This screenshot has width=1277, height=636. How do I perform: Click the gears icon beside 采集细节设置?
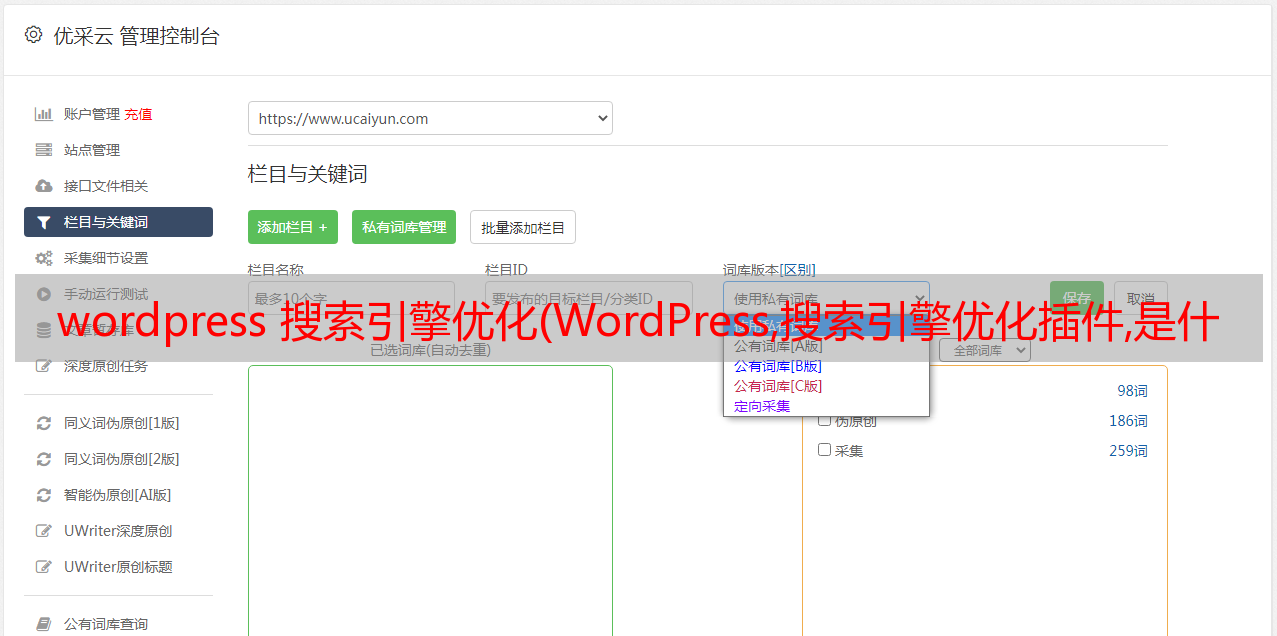pyautogui.click(x=43, y=258)
